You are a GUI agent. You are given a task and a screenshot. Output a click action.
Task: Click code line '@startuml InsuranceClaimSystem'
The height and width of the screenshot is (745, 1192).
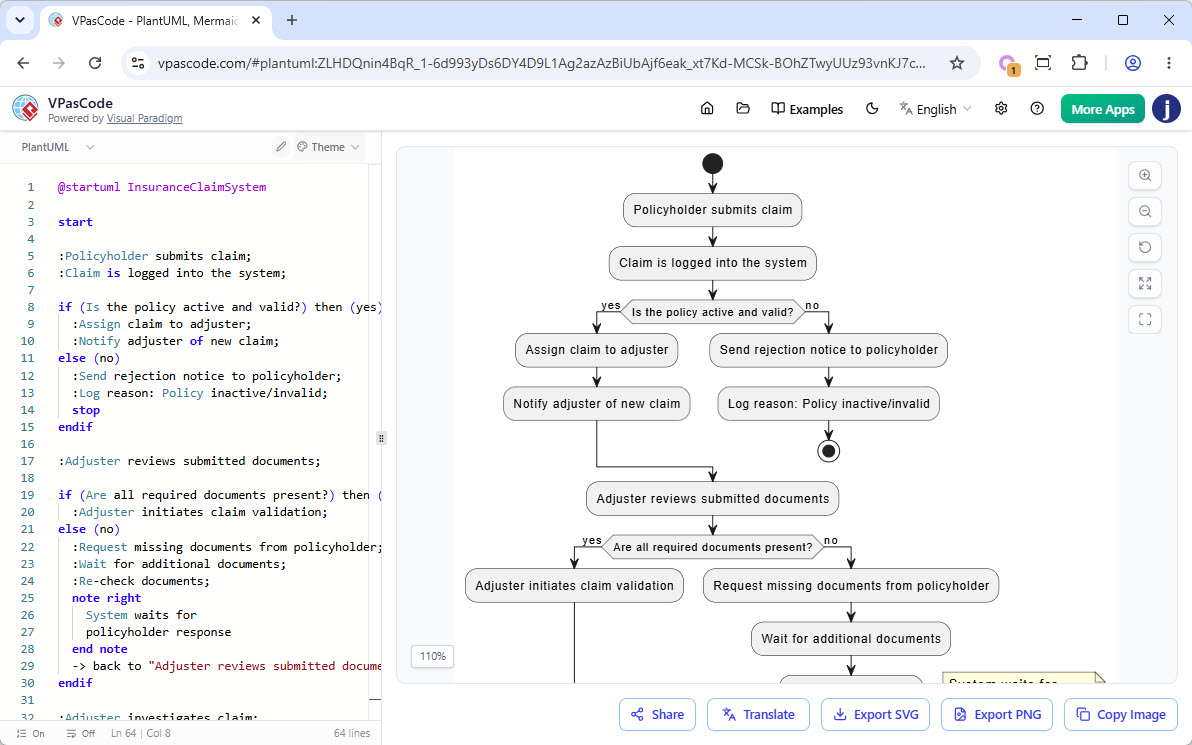tap(162, 187)
